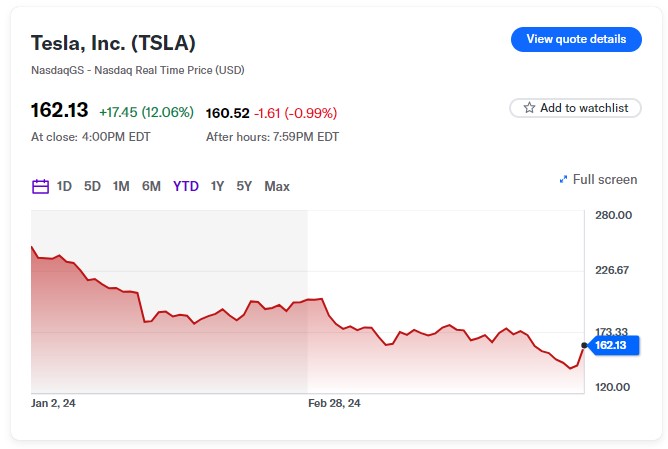
Task: Click the star icon for watchlist
Action: point(530,108)
